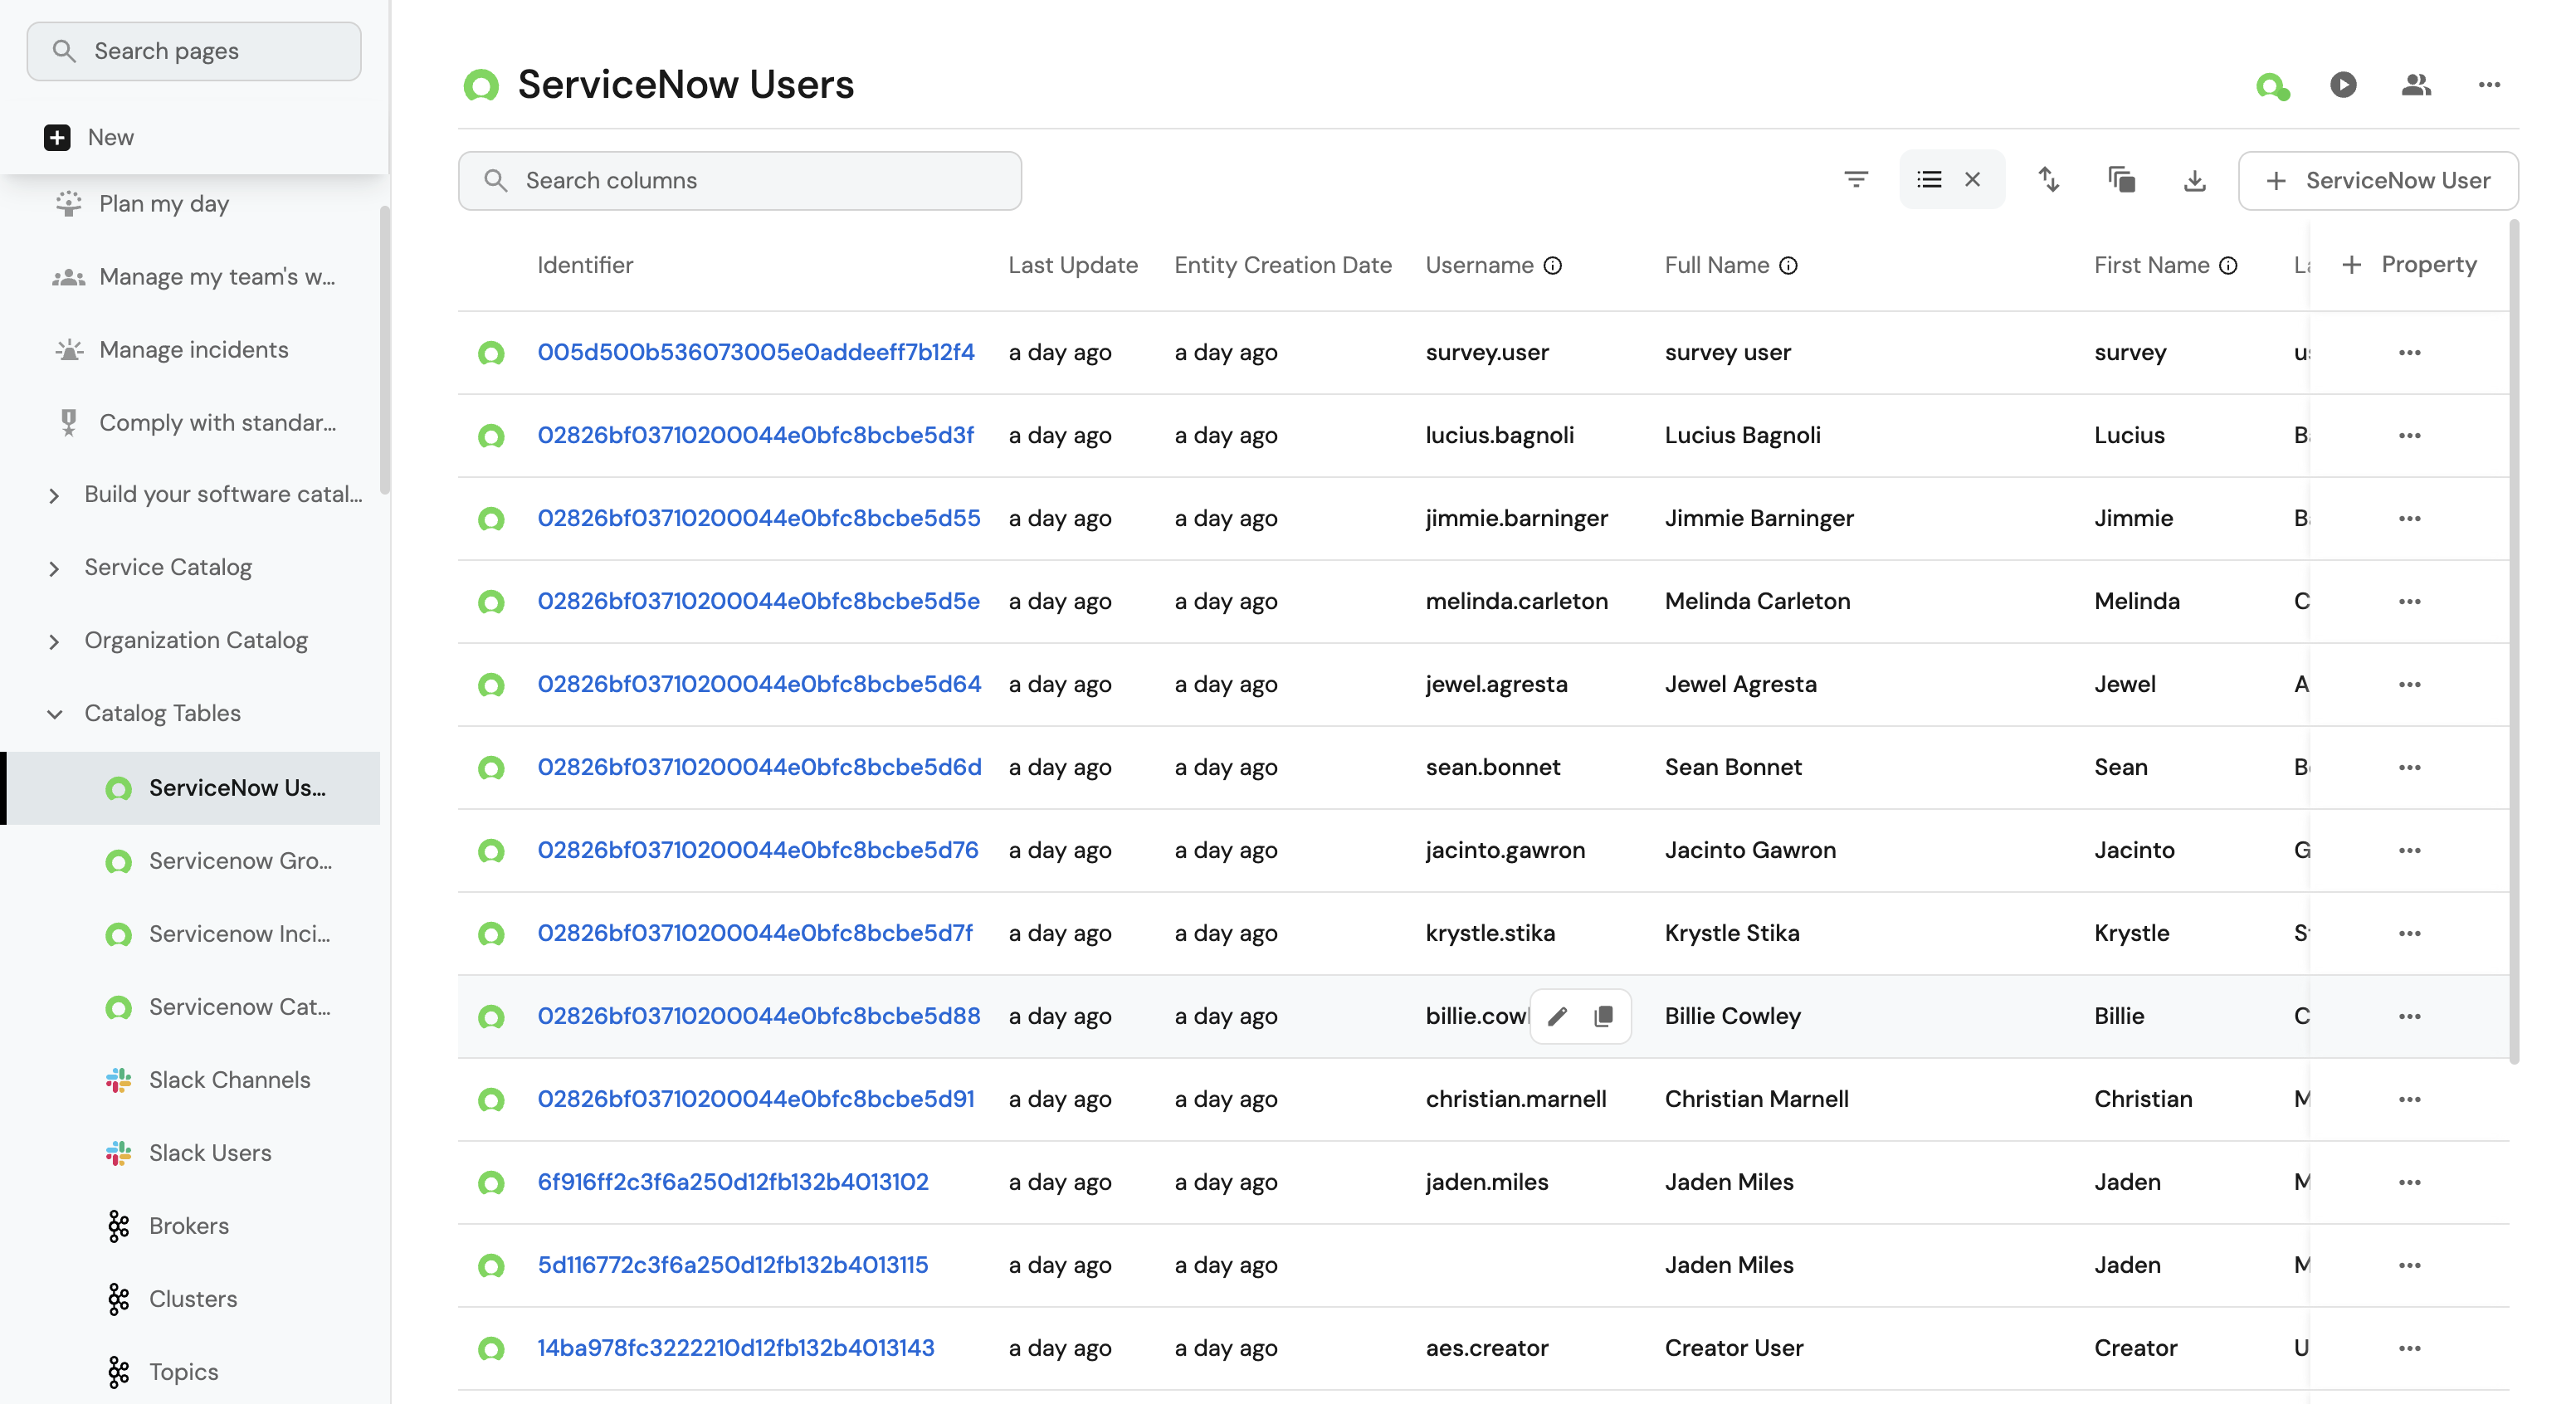This screenshot has height=1404, width=2576.
Task: Open row actions for Billie Cowley
Action: click(x=2409, y=1016)
